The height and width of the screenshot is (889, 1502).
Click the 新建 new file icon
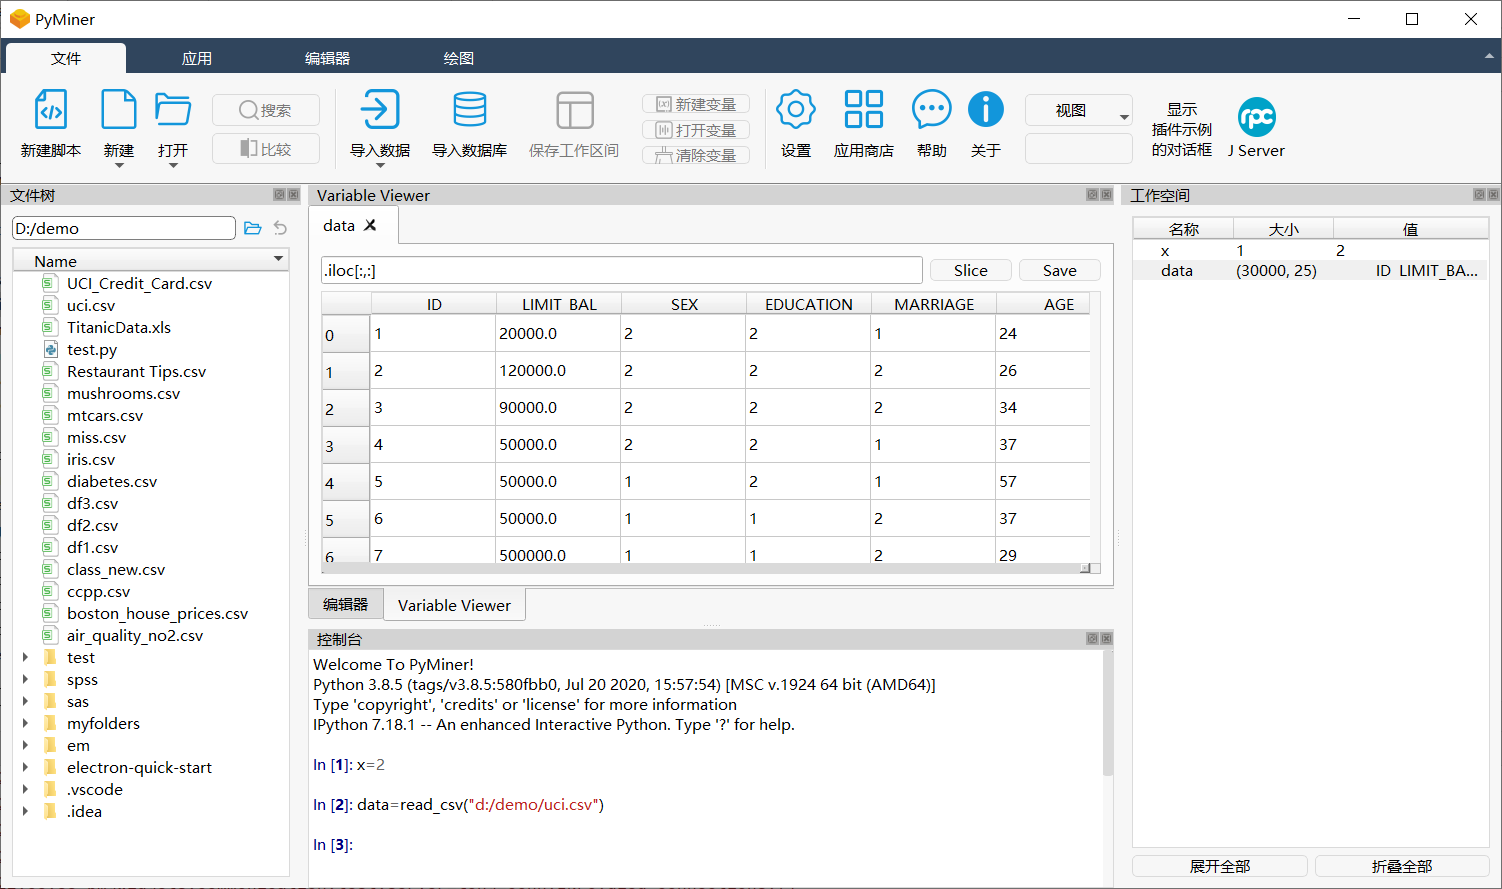[x=118, y=110]
